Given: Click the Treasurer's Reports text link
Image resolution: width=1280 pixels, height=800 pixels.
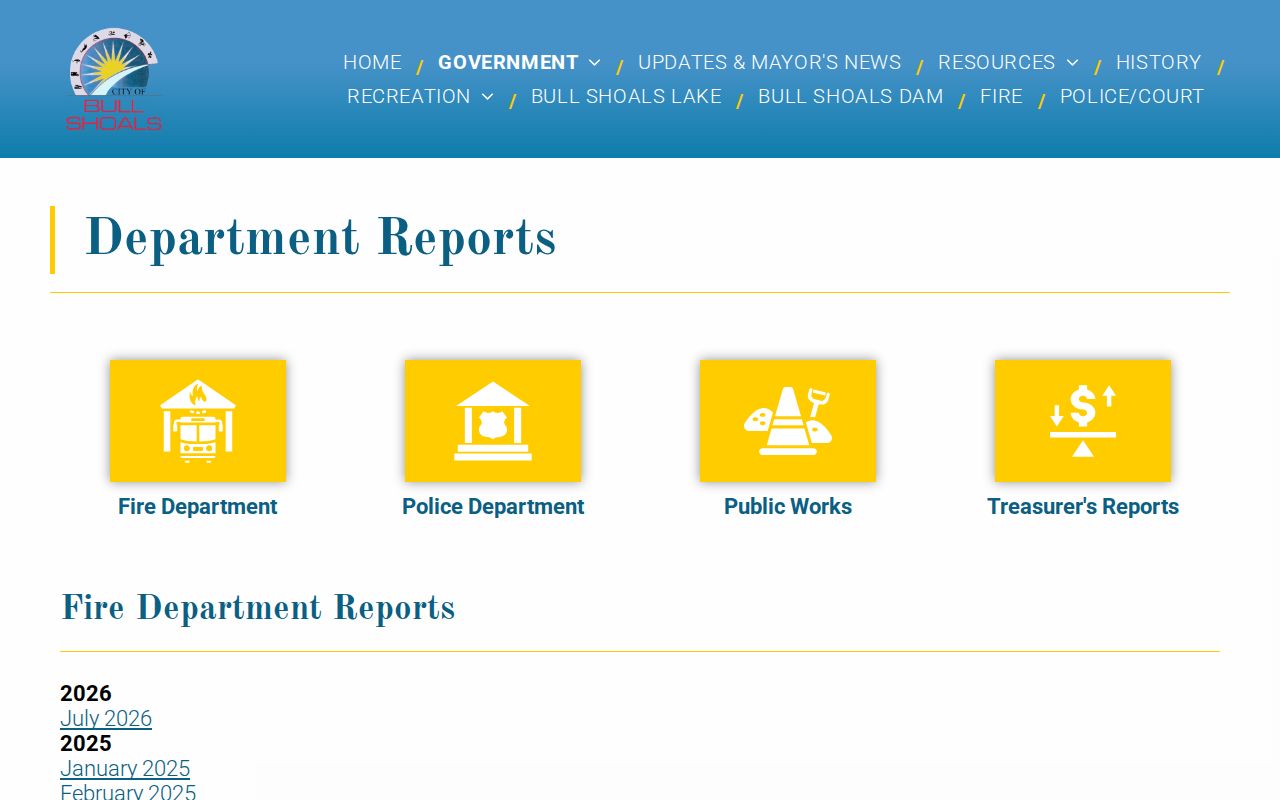Looking at the screenshot, I should tap(1083, 506).
